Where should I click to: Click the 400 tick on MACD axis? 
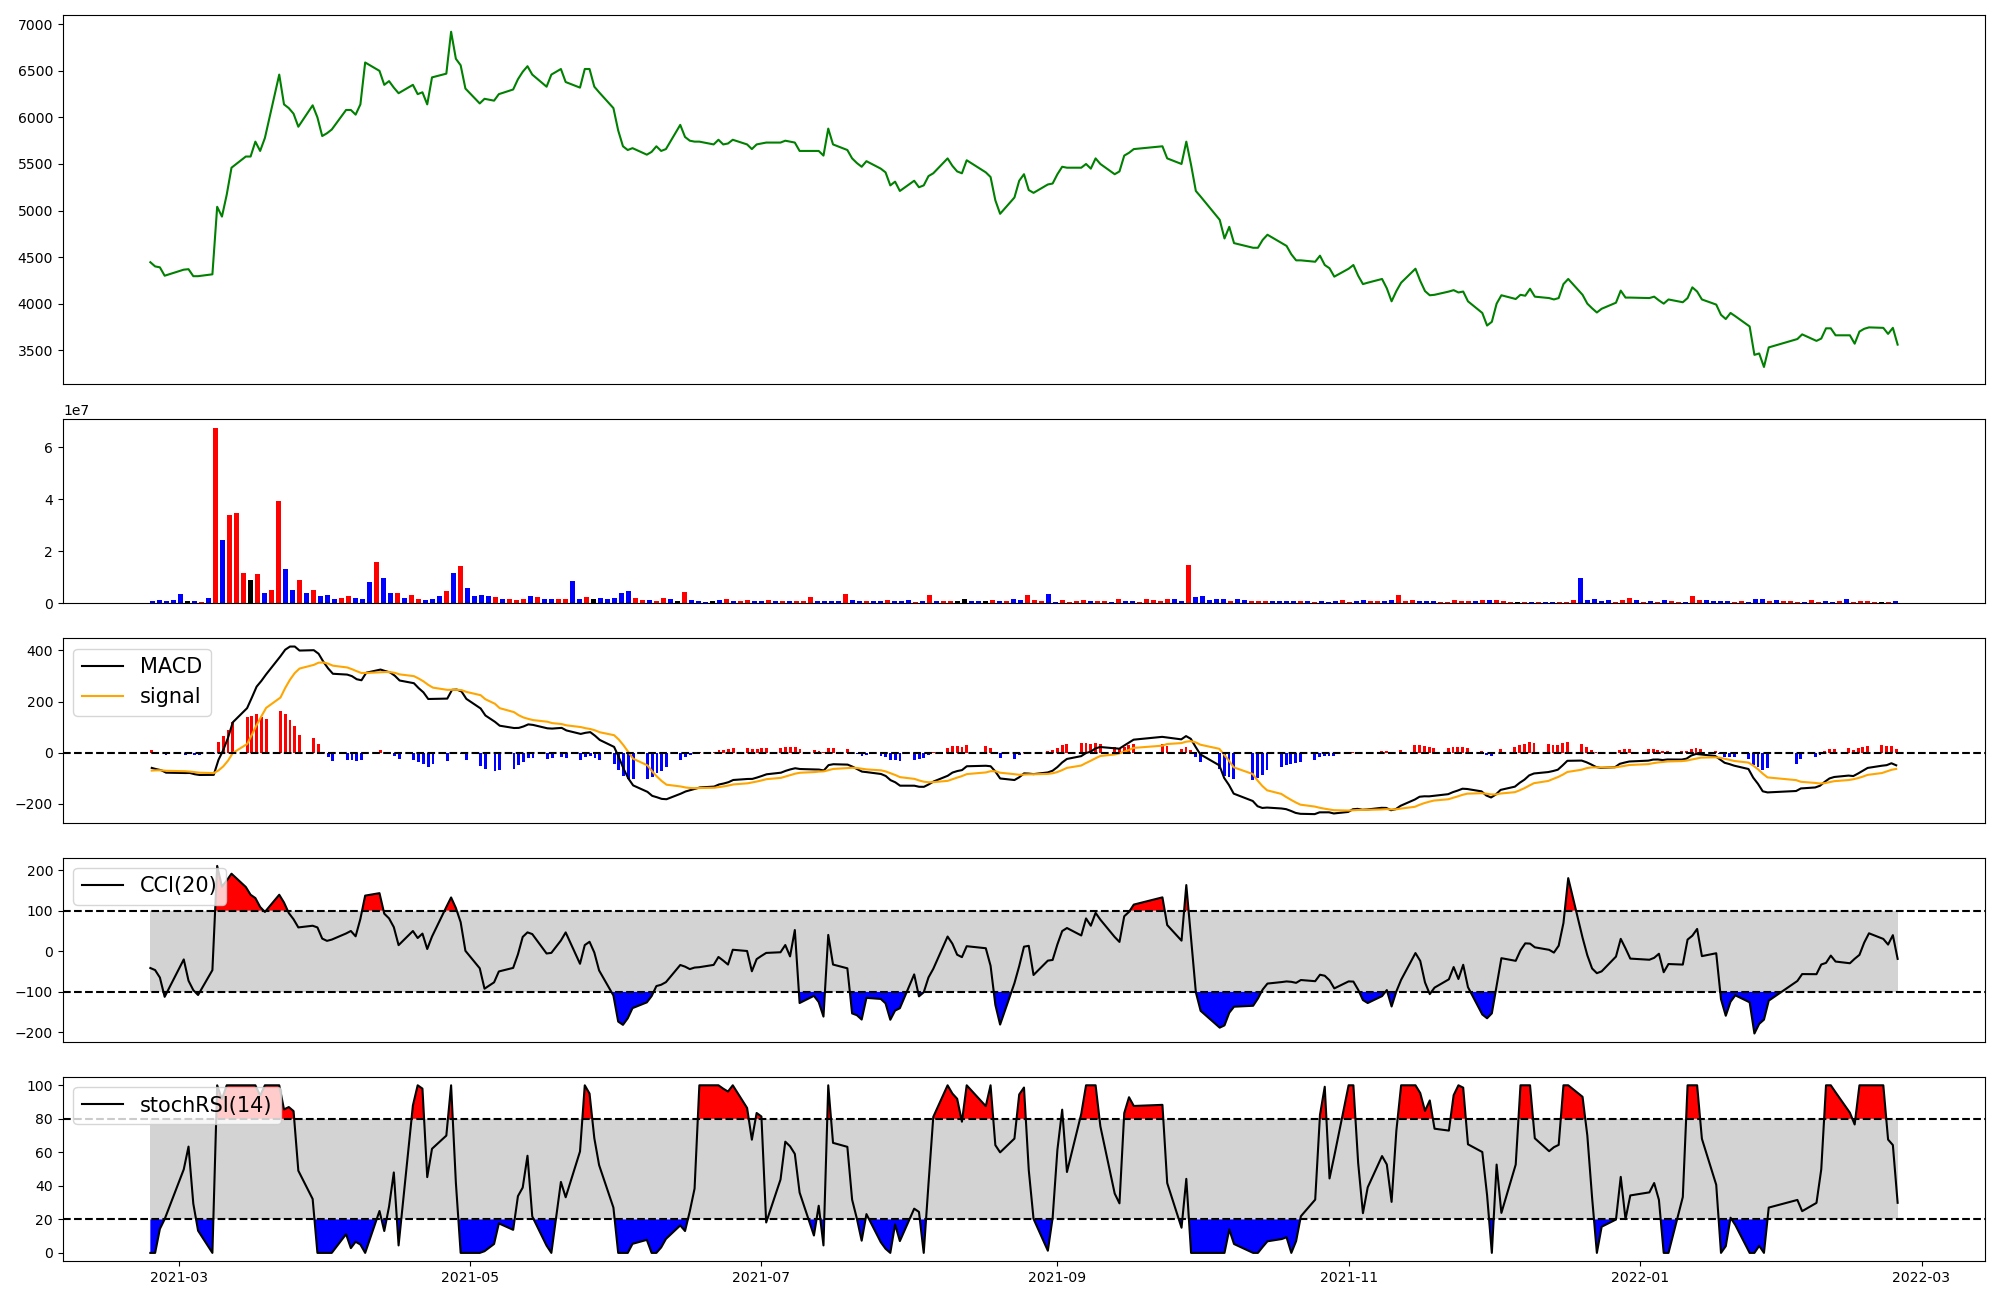(40, 651)
